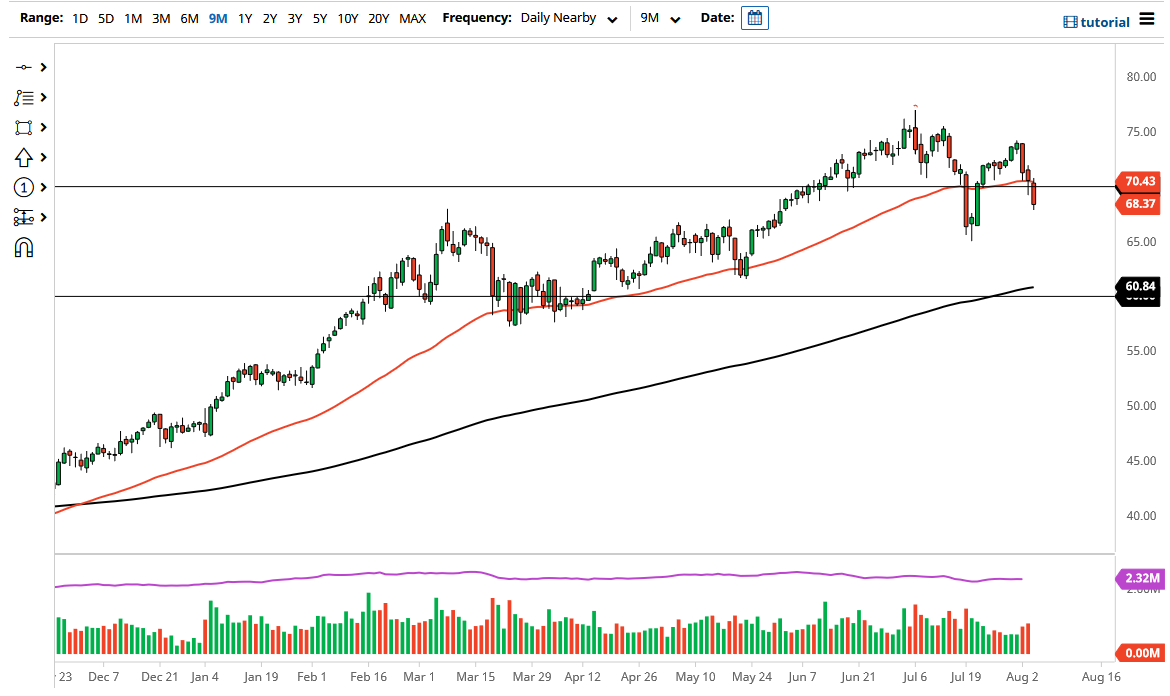Select the 3M range tab
The height and width of the screenshot is (696, 1170).
pos(162,18)
